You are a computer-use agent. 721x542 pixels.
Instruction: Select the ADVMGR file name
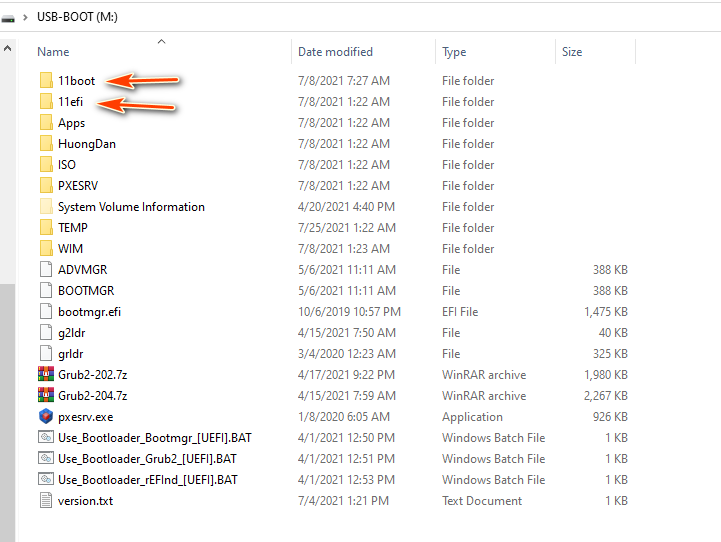coord(82,269)
